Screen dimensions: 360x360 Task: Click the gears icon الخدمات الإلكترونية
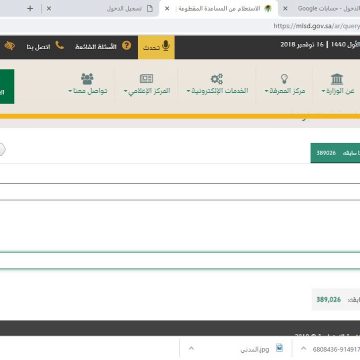[217, 79]
